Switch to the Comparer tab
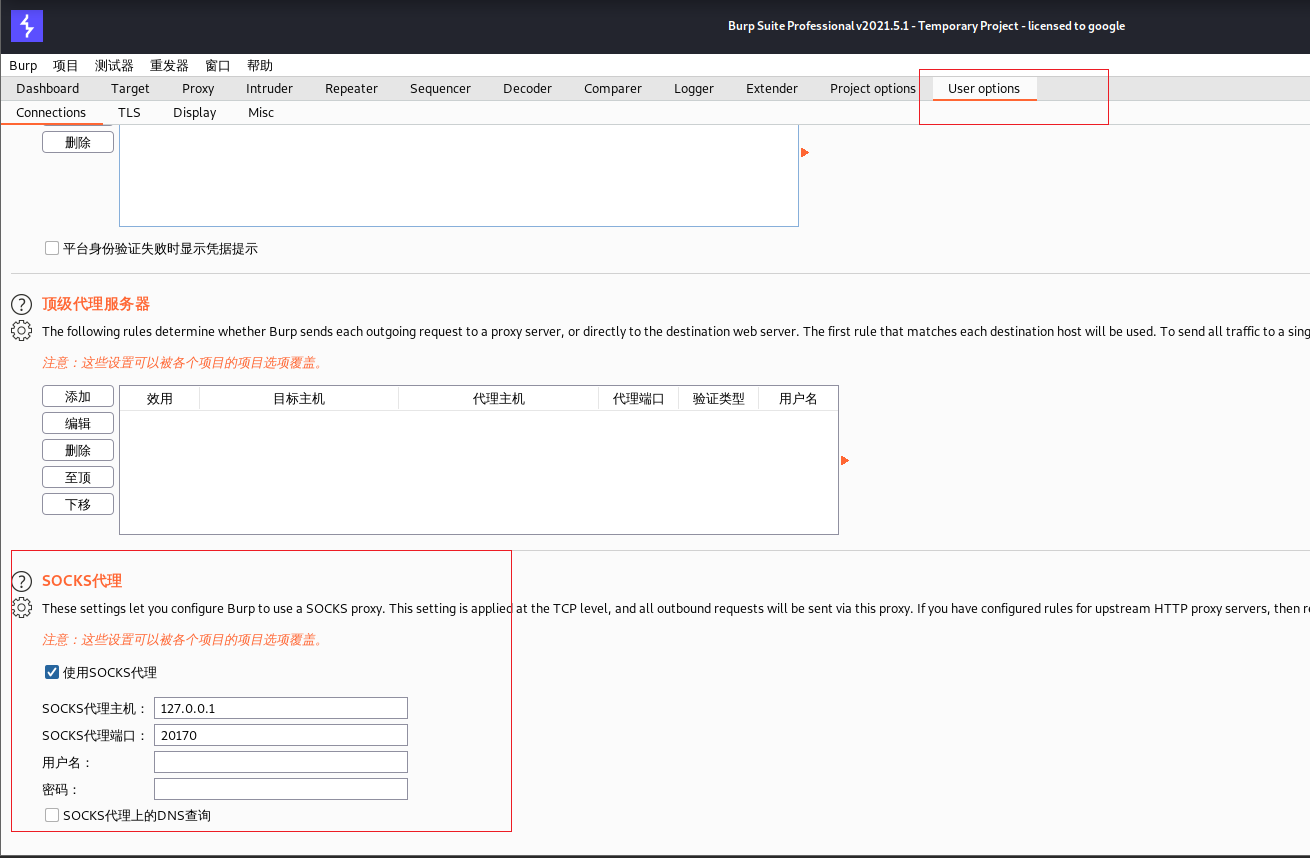 pos(613,88)
